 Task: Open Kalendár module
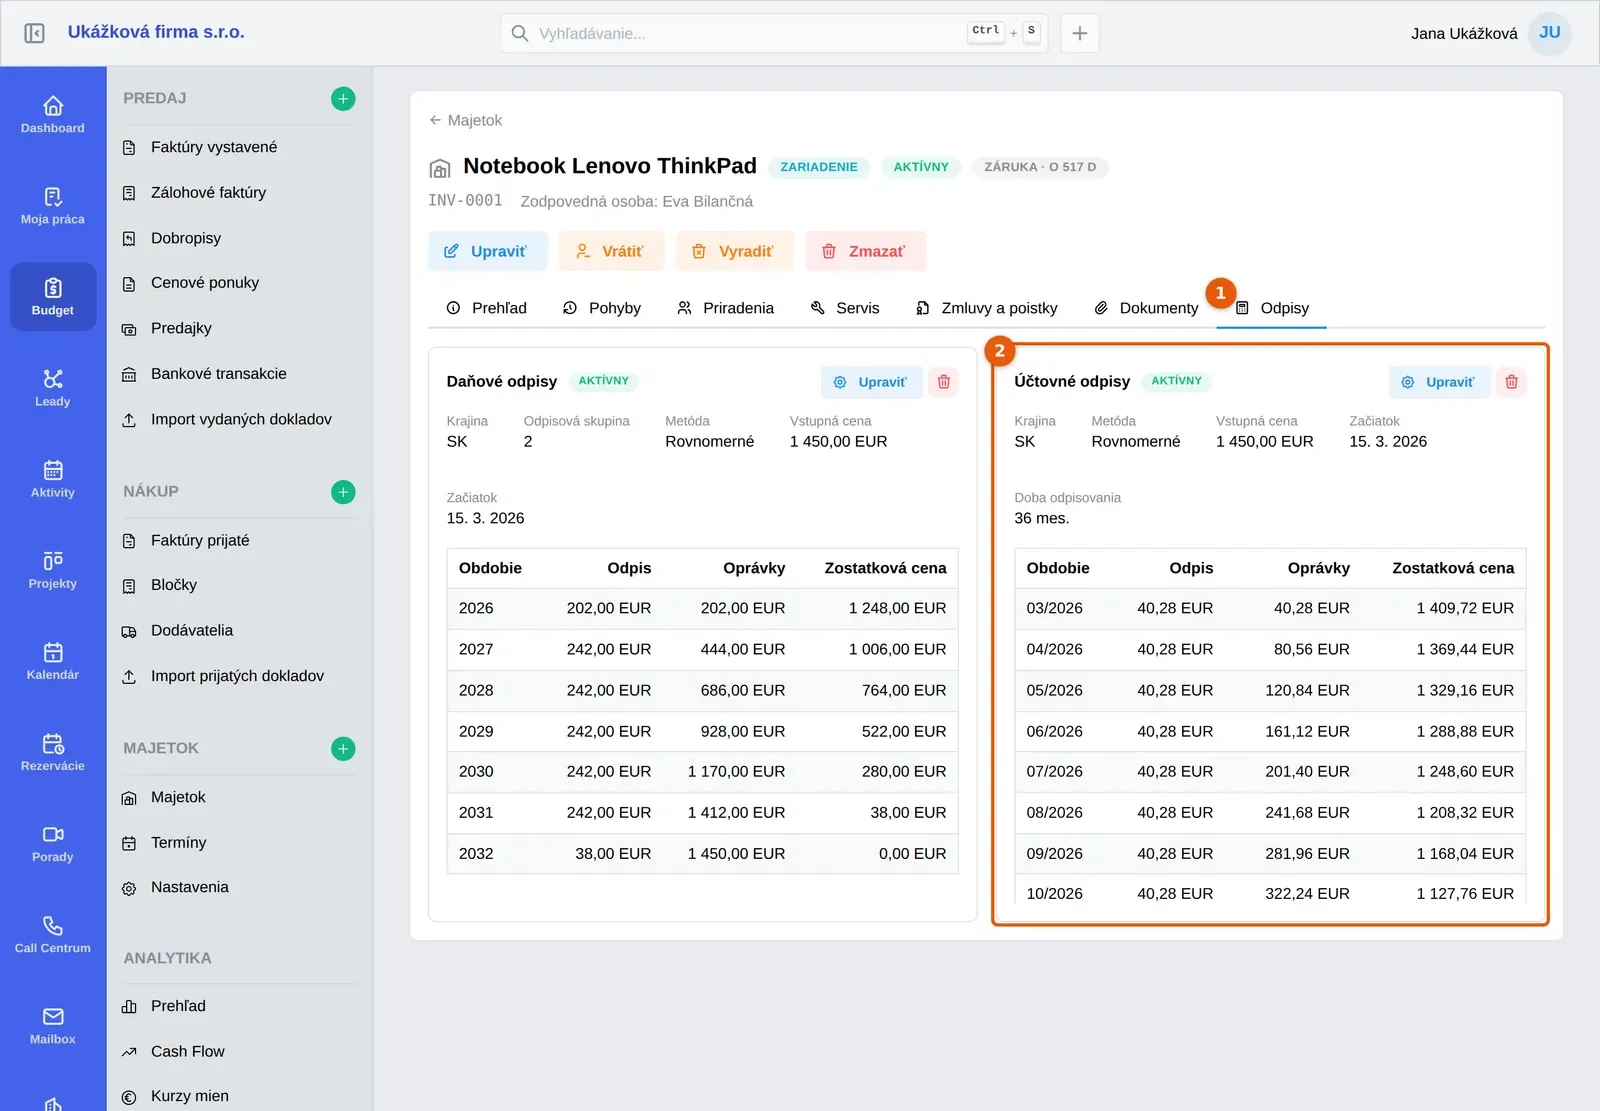click(53, 661)
